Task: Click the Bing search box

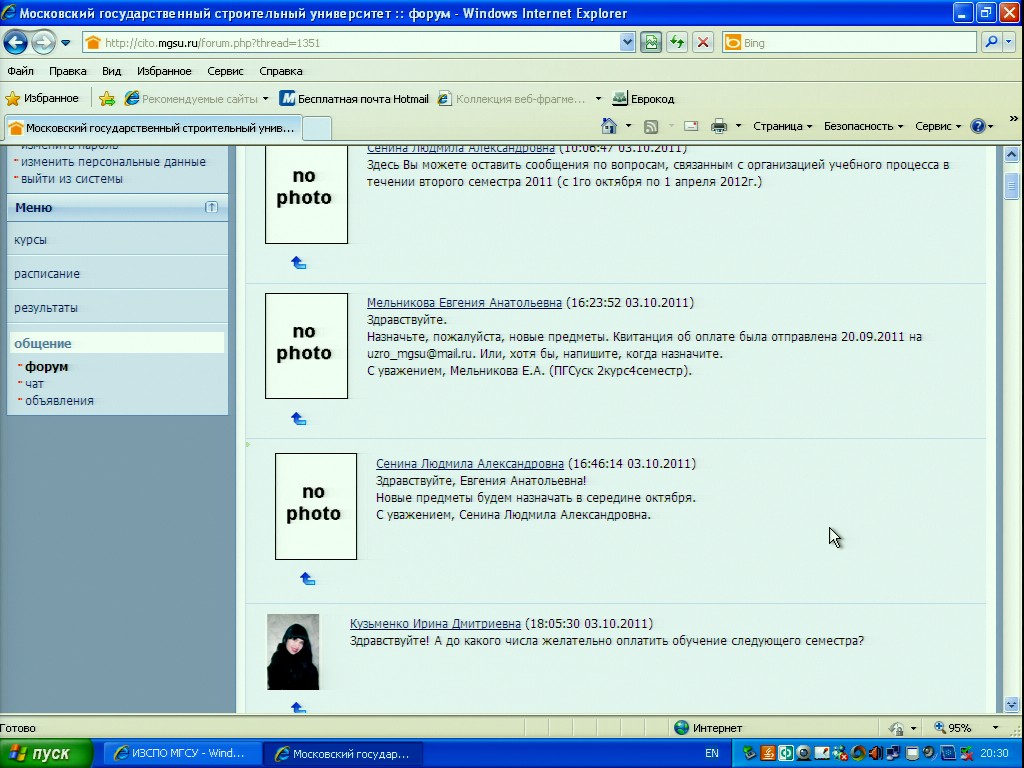Action: (850, 43)
